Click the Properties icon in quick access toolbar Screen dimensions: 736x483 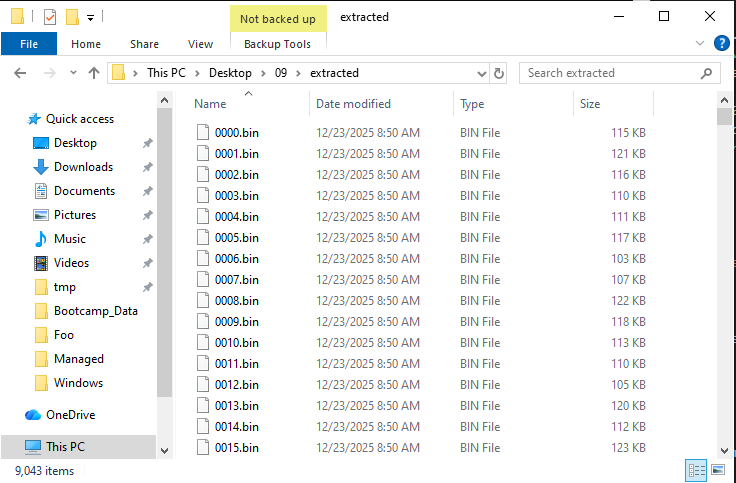[x=50, y=17]
